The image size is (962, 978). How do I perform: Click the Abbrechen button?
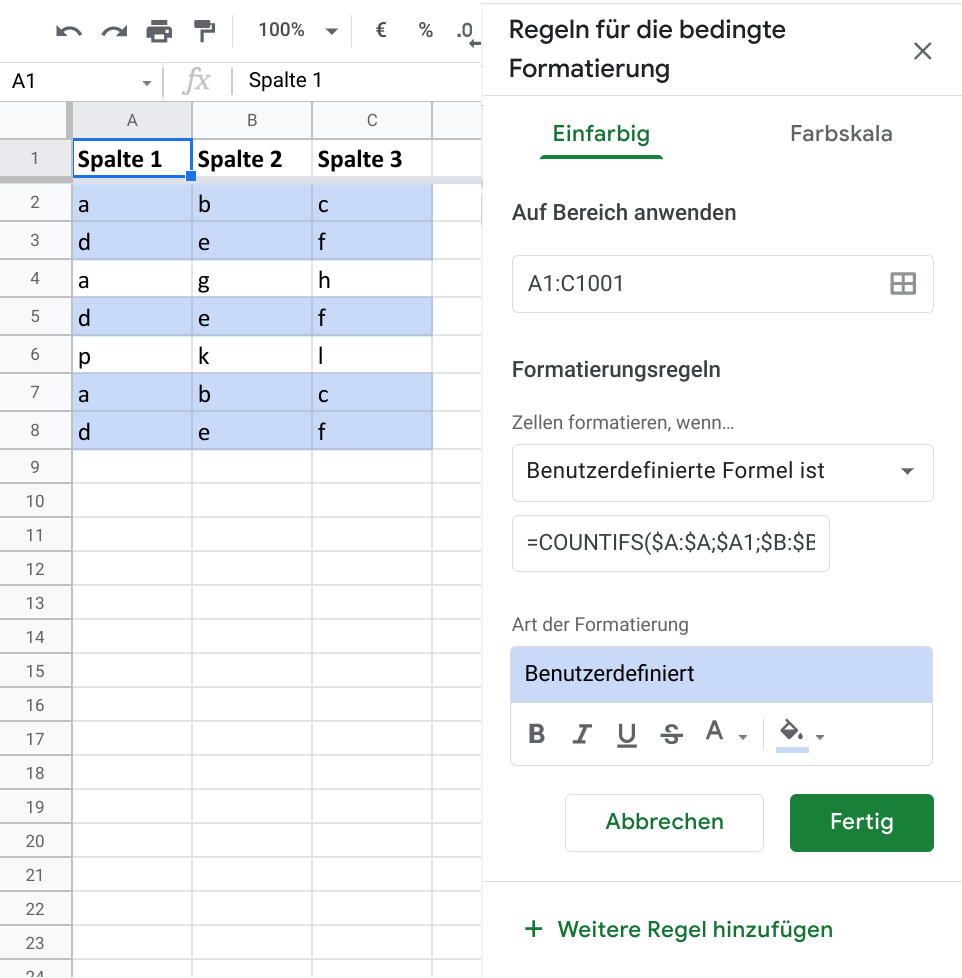664,822
